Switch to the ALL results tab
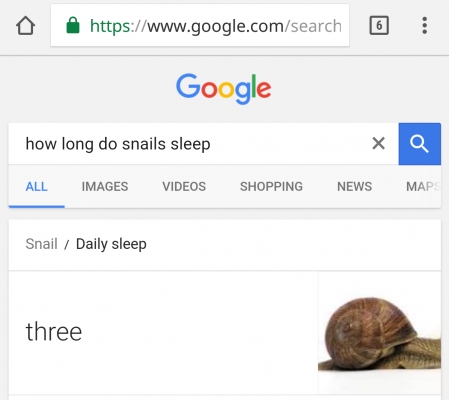 point(37,186)
